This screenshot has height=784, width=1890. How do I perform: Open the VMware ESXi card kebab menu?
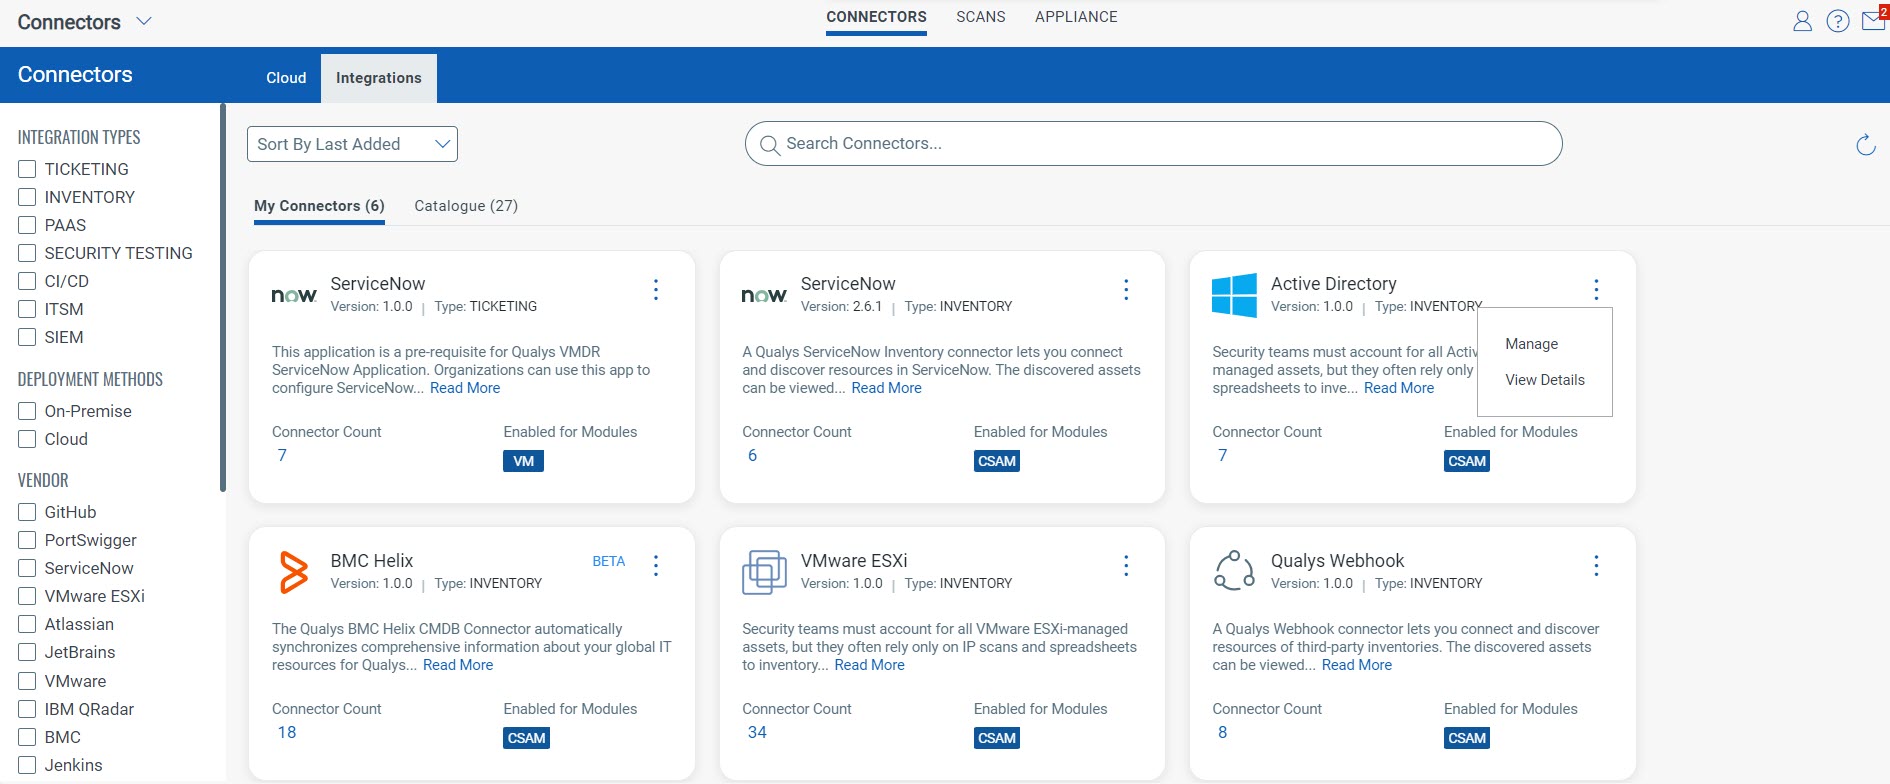click(x=1126, y=566)
